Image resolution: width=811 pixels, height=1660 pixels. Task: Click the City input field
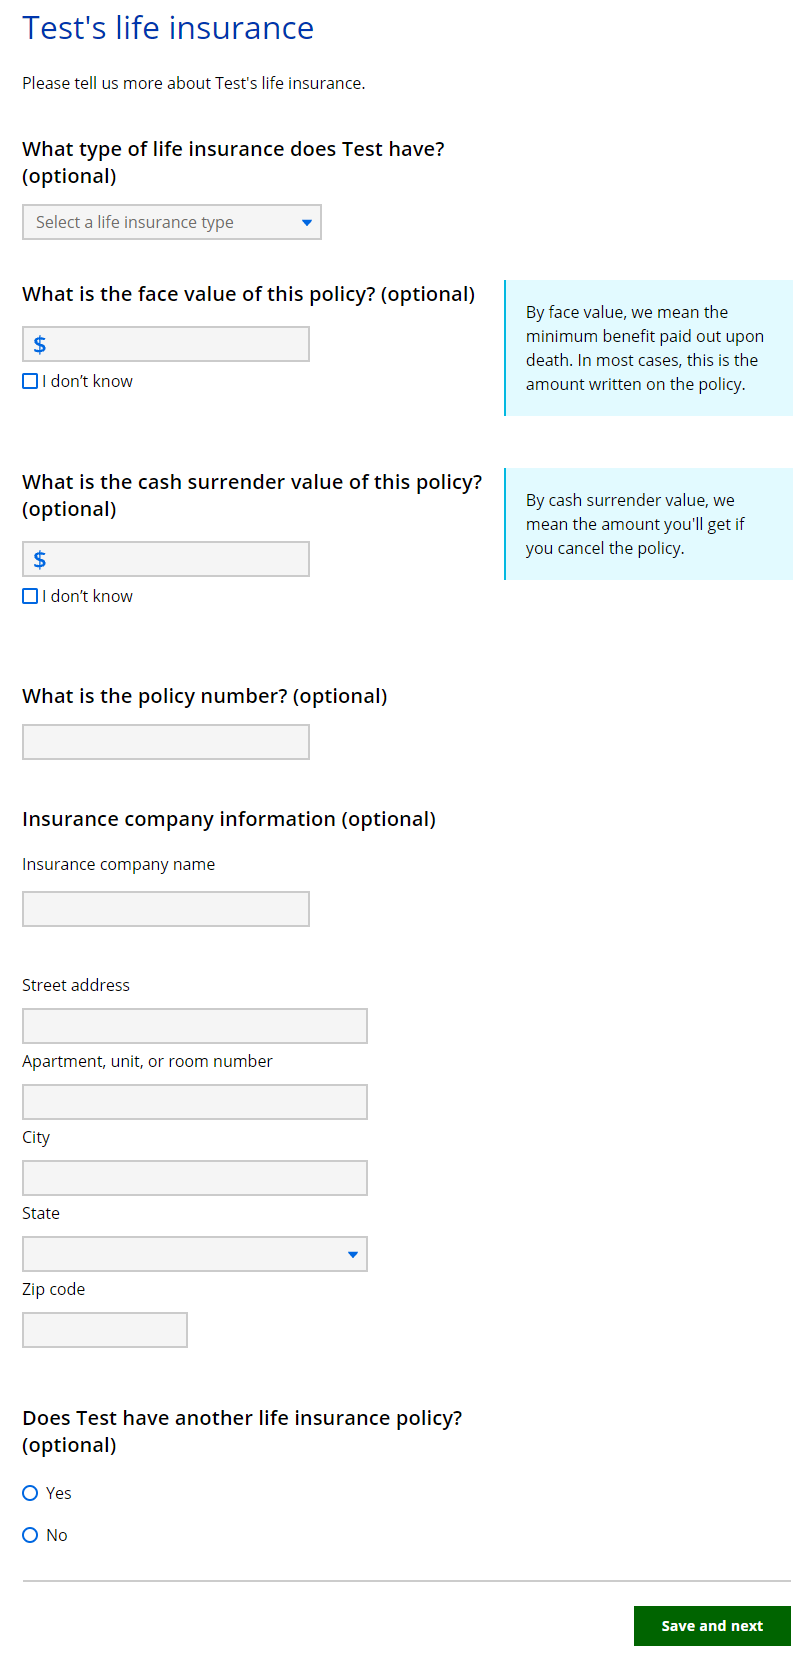click(x=195, y=1178)
